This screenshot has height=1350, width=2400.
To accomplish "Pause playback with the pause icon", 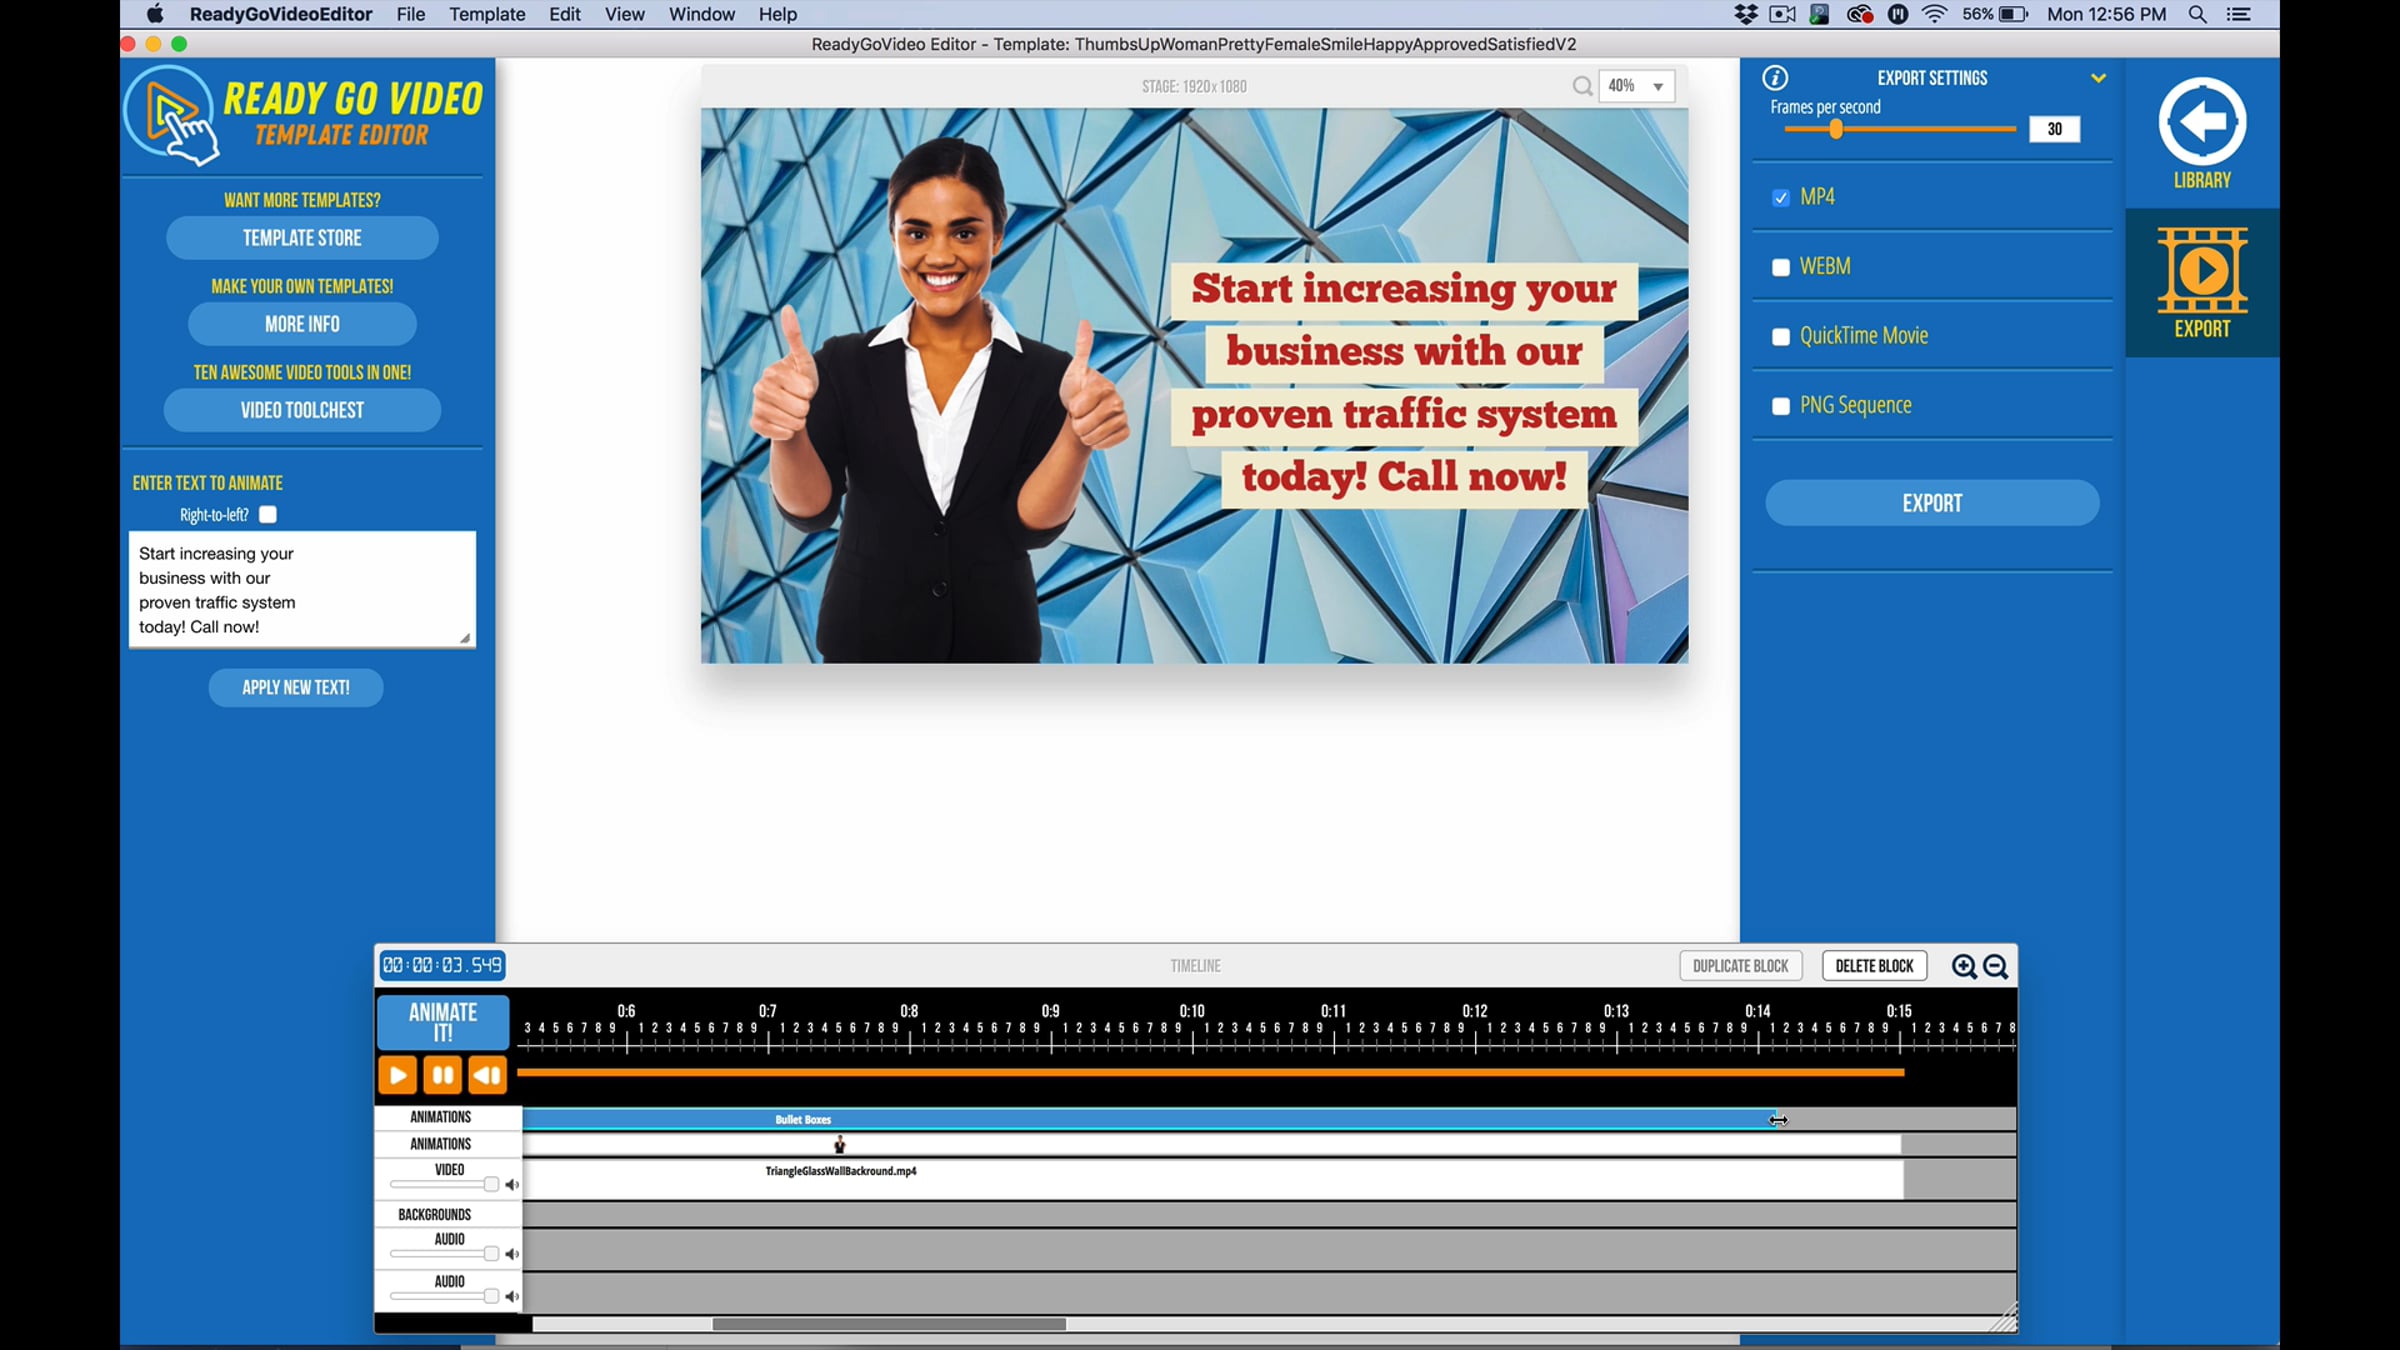I will tap(442, 1076).
